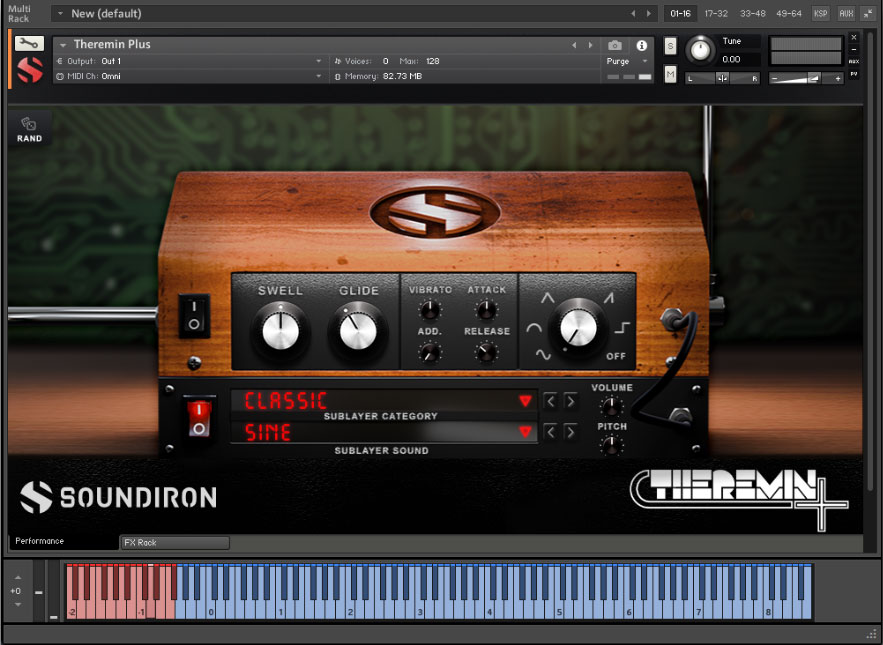Toggle the red sublayer power switch
Image resolution: width=883 pixels, height=645 pixels.
point(199,417)
